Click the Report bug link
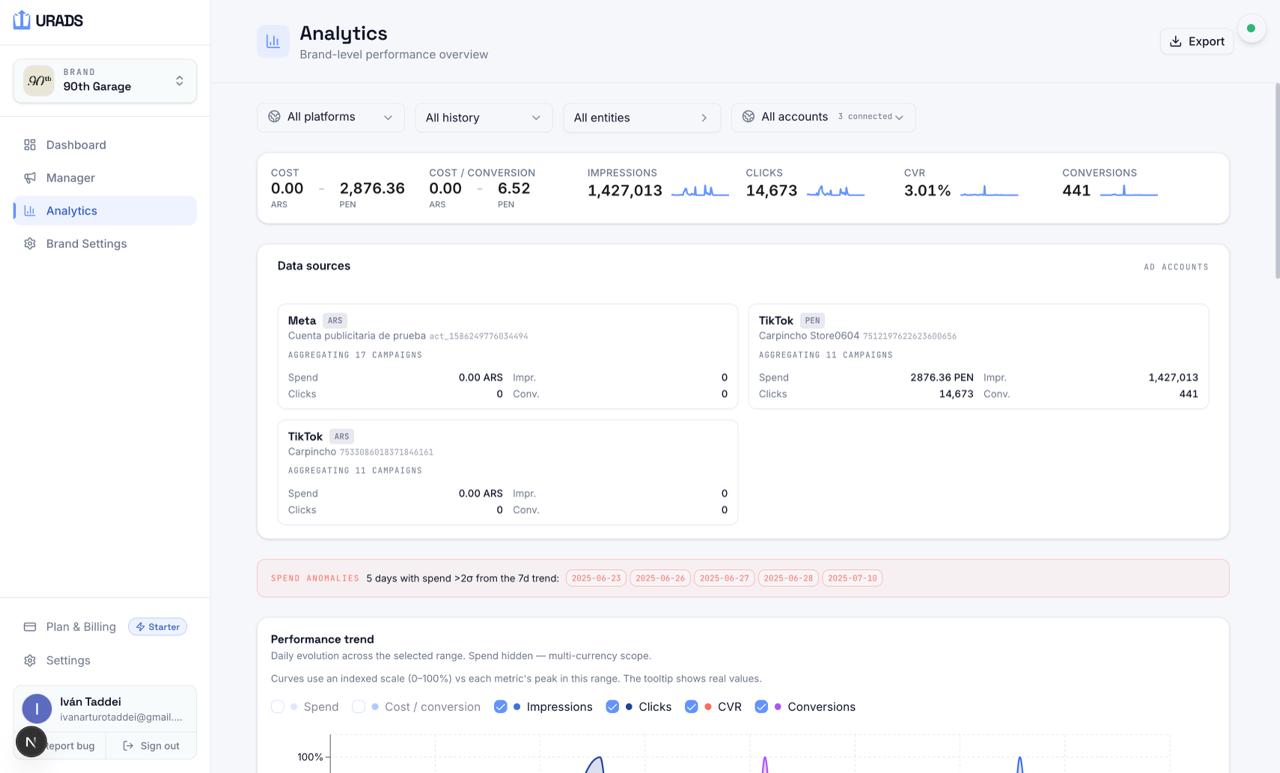 coord(69,746)
